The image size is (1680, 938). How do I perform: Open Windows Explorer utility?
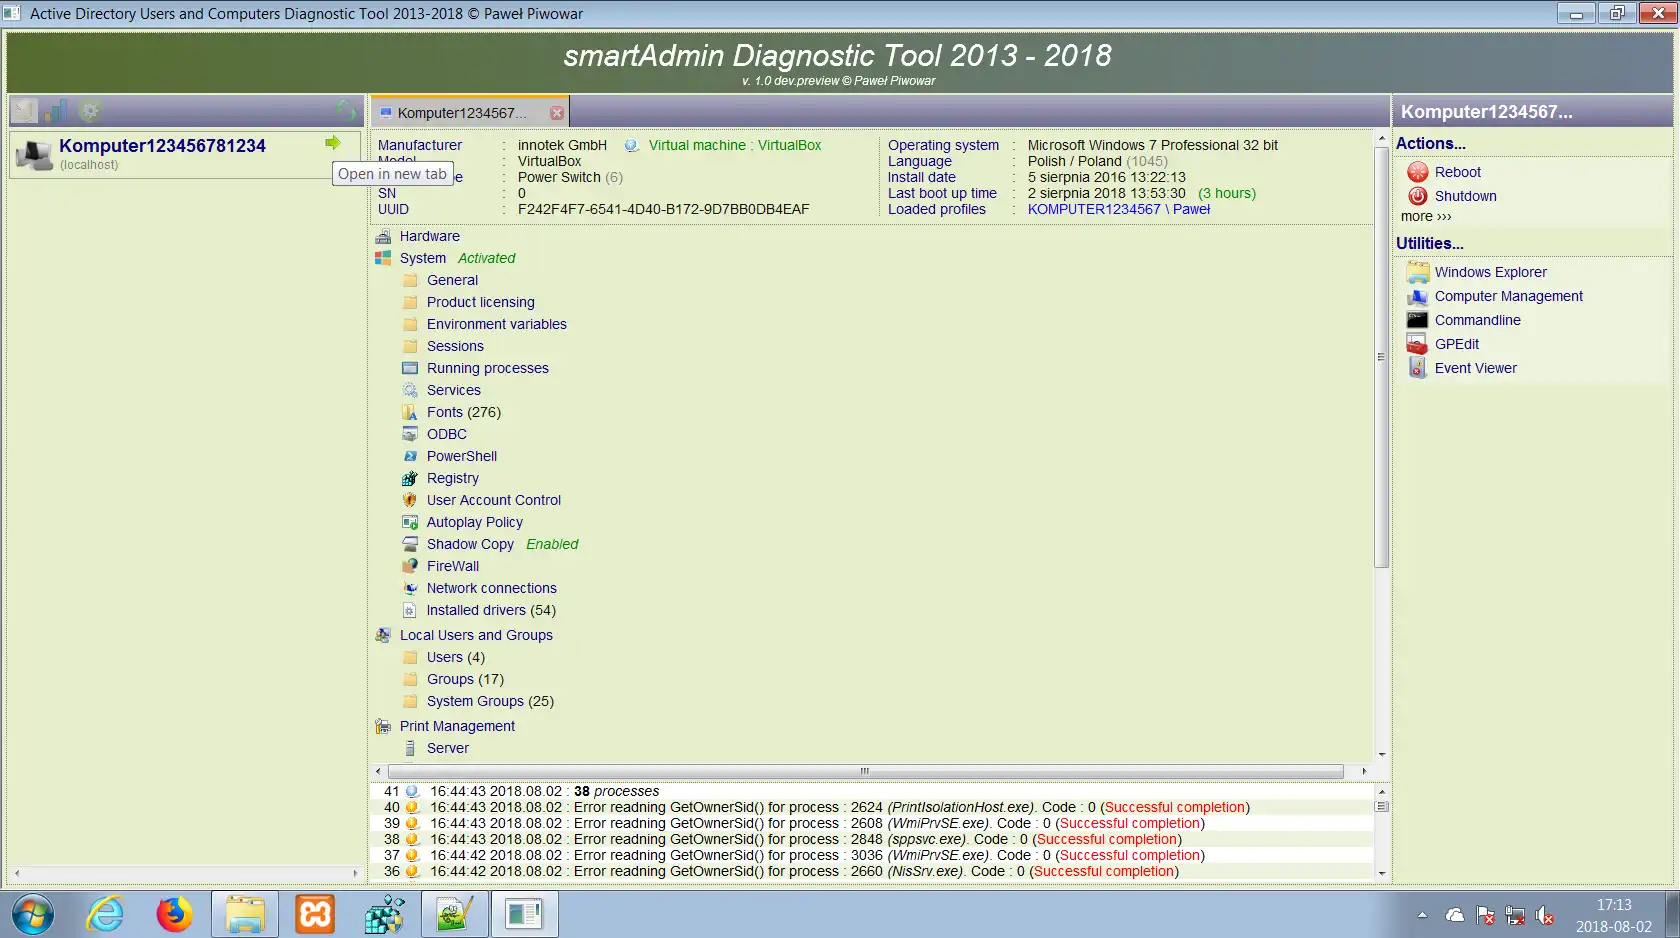[x=1491, y=272]
